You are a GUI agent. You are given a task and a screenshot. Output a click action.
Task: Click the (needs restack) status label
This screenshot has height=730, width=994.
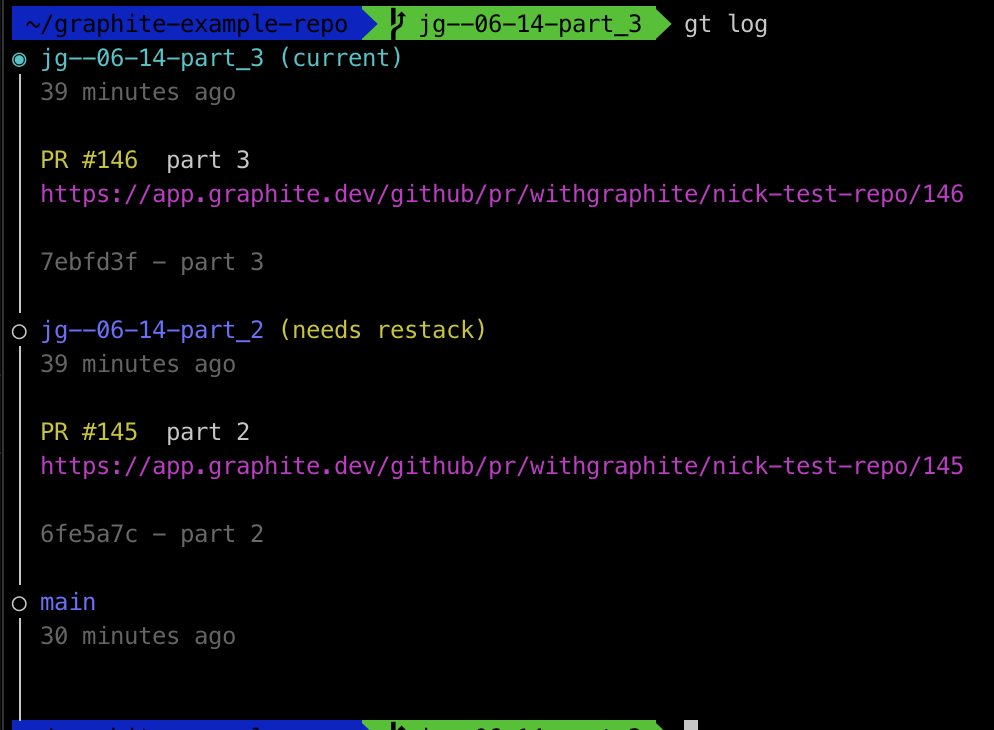click(x=382, y=330)
